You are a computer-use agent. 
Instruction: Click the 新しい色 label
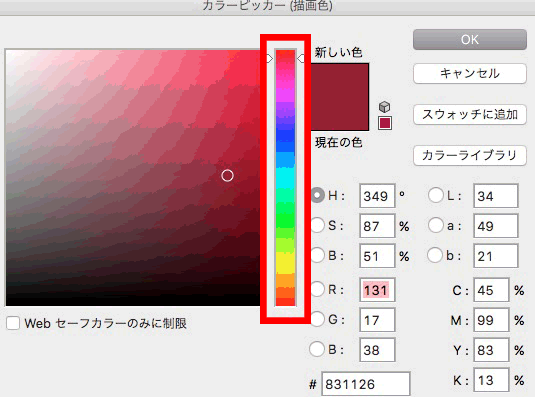[x=338, y=52]
